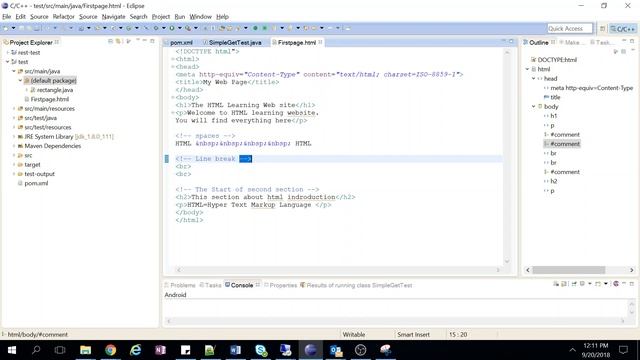The image size is (640, 360).
Task: Click the Debug bug icon in toolbar
Action: point(156,28)
